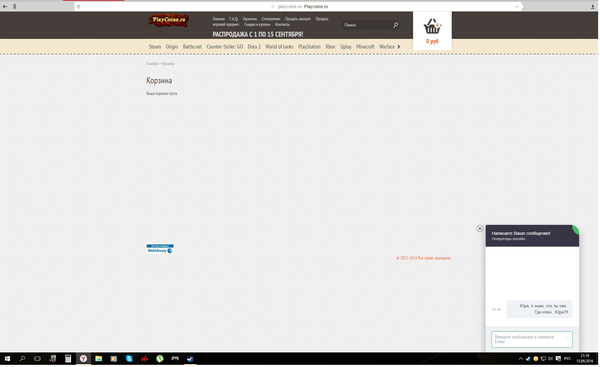This screenshot has width=600, height=367.
Task: Click the PlayStation category link
Action: (x=309, y=47)
